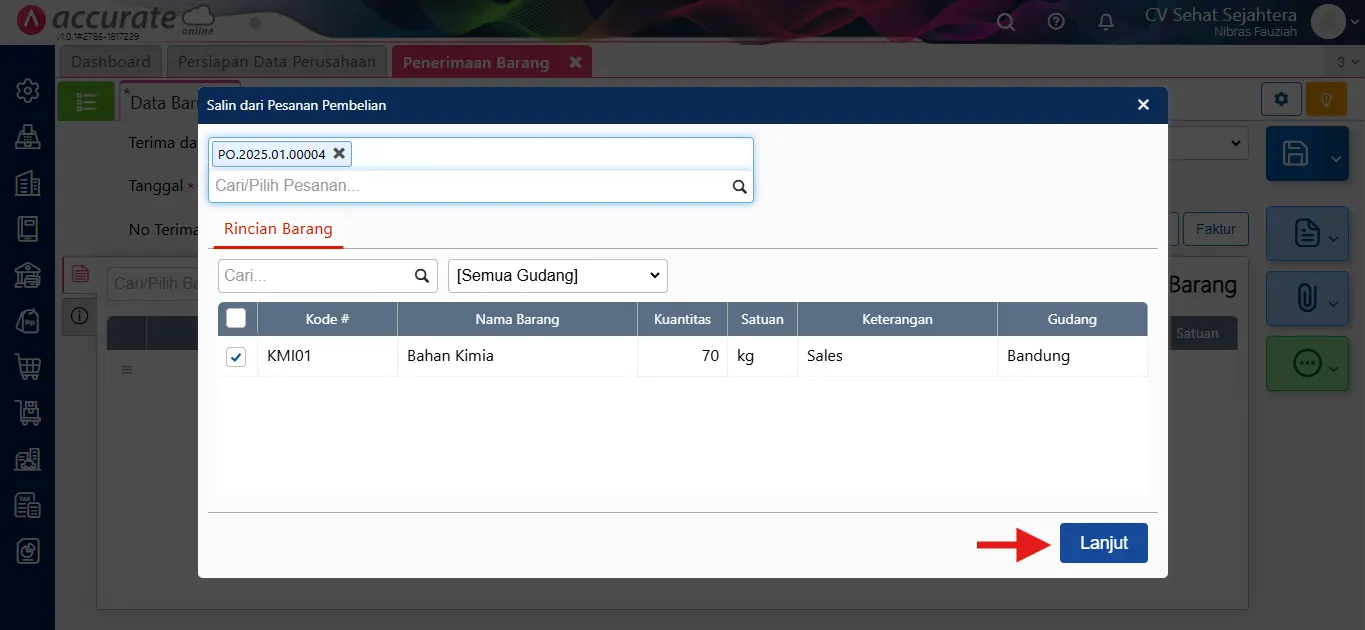Open Persiapan Data Perusahaan tab

[277, 62]
